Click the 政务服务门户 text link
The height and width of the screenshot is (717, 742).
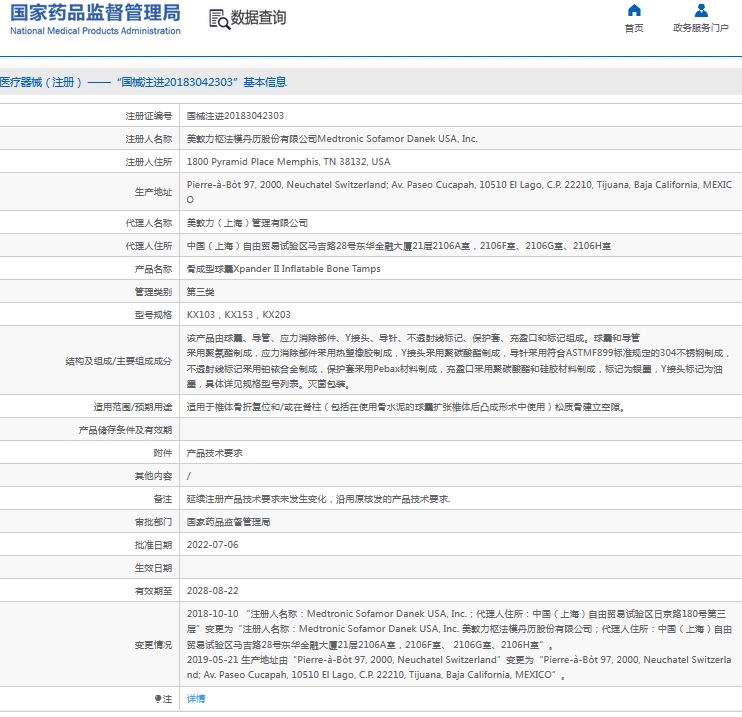pos(701,28)
